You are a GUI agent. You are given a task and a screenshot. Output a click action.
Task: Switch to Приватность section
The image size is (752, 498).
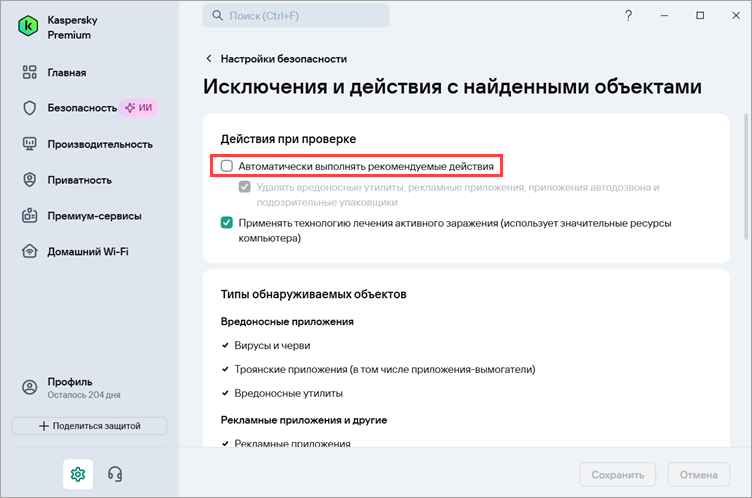coord(79,180)
